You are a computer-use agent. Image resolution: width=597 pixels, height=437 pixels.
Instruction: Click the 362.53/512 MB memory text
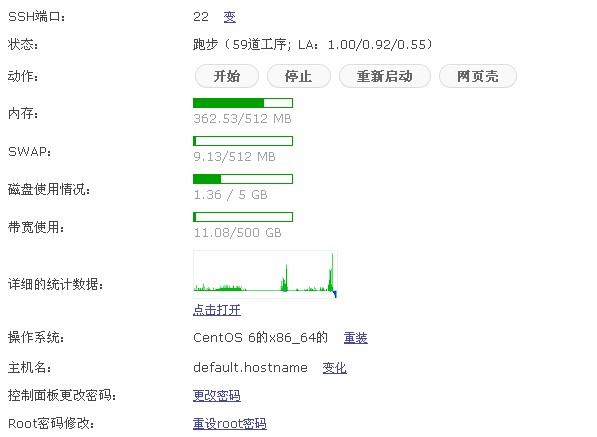pos(243,119)
